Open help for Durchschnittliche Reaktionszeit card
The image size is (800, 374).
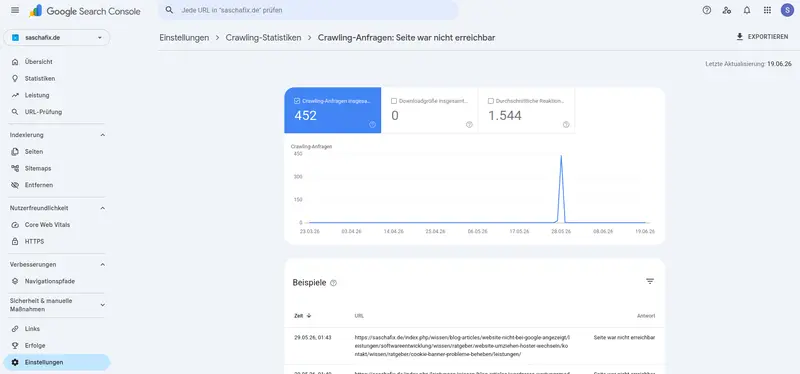(566, 124)
